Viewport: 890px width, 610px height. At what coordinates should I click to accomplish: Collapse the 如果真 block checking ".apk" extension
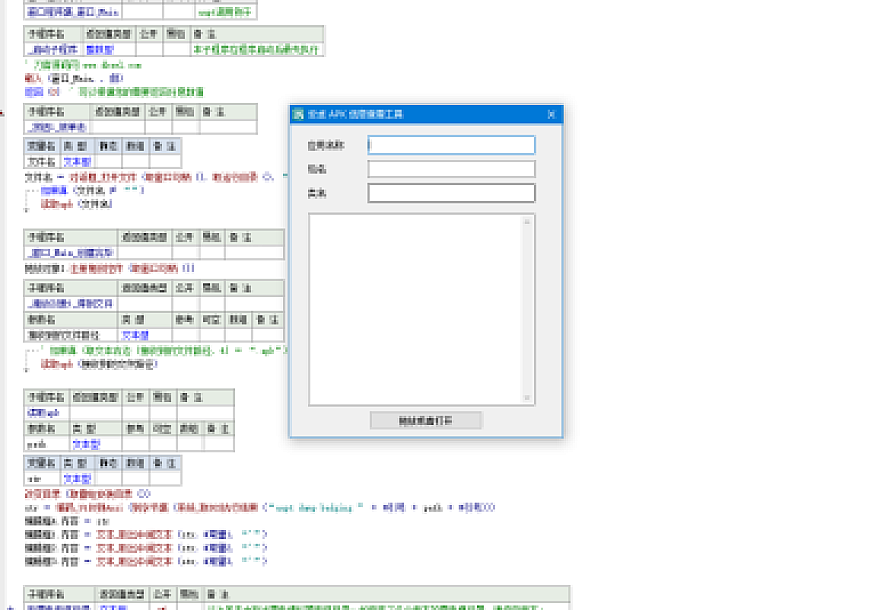point(27,351)
